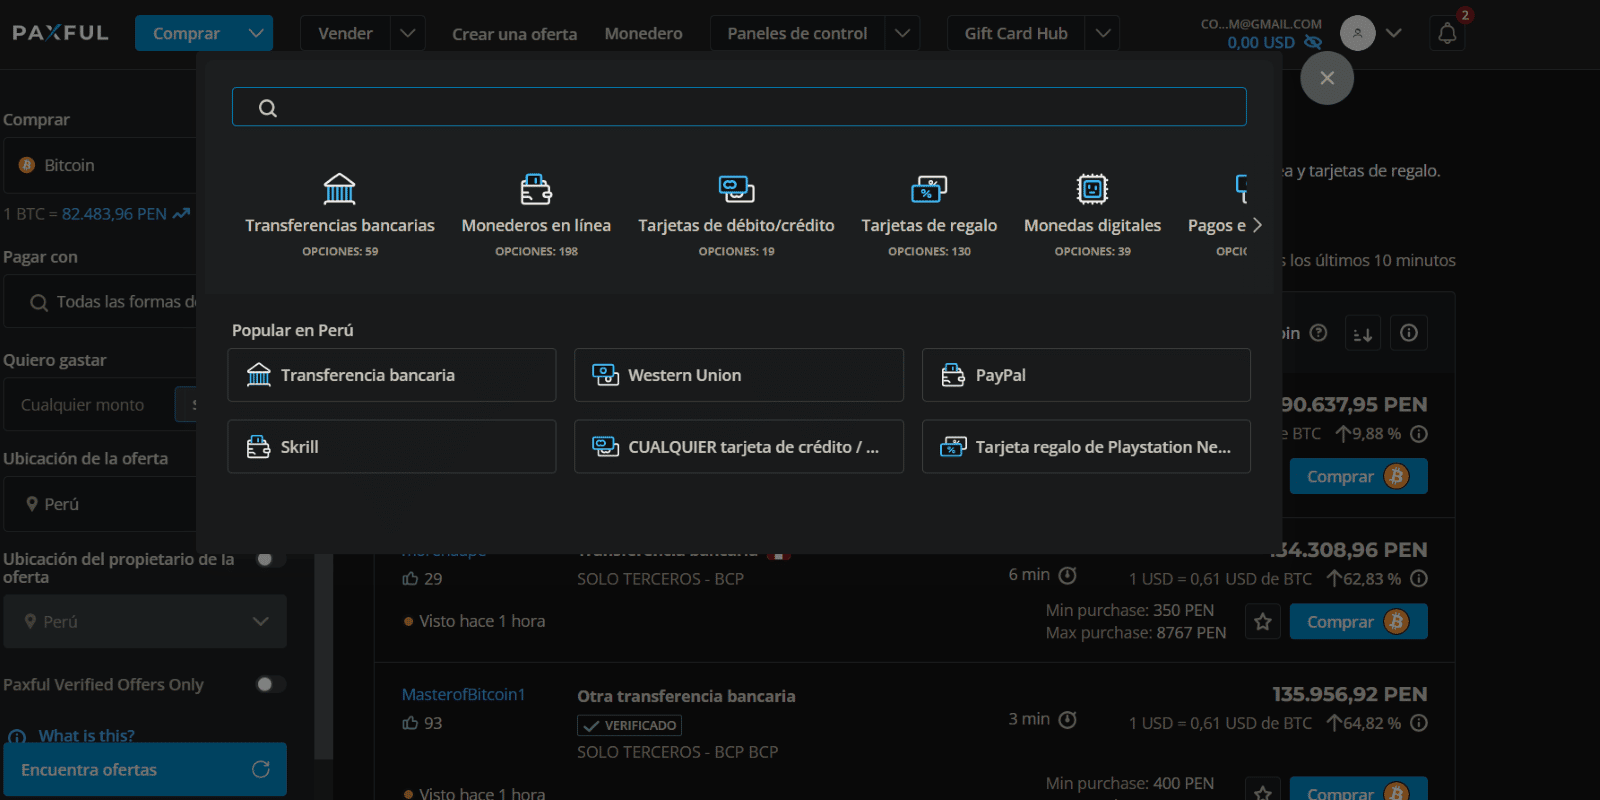Click Comprar for 90.637,95 PEN offer
This screenshot has width=1600, height=800.
1358,476
